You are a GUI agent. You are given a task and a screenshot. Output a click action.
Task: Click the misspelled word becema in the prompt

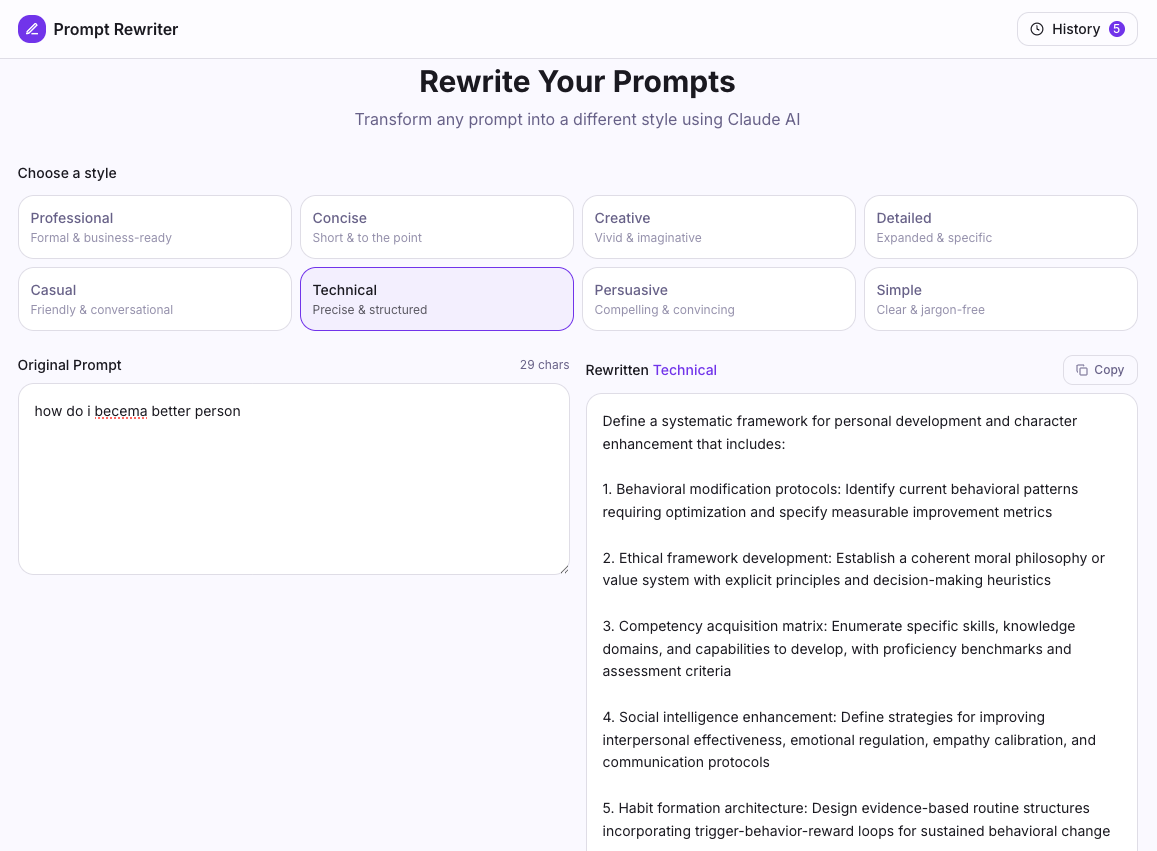click(122, 411)
